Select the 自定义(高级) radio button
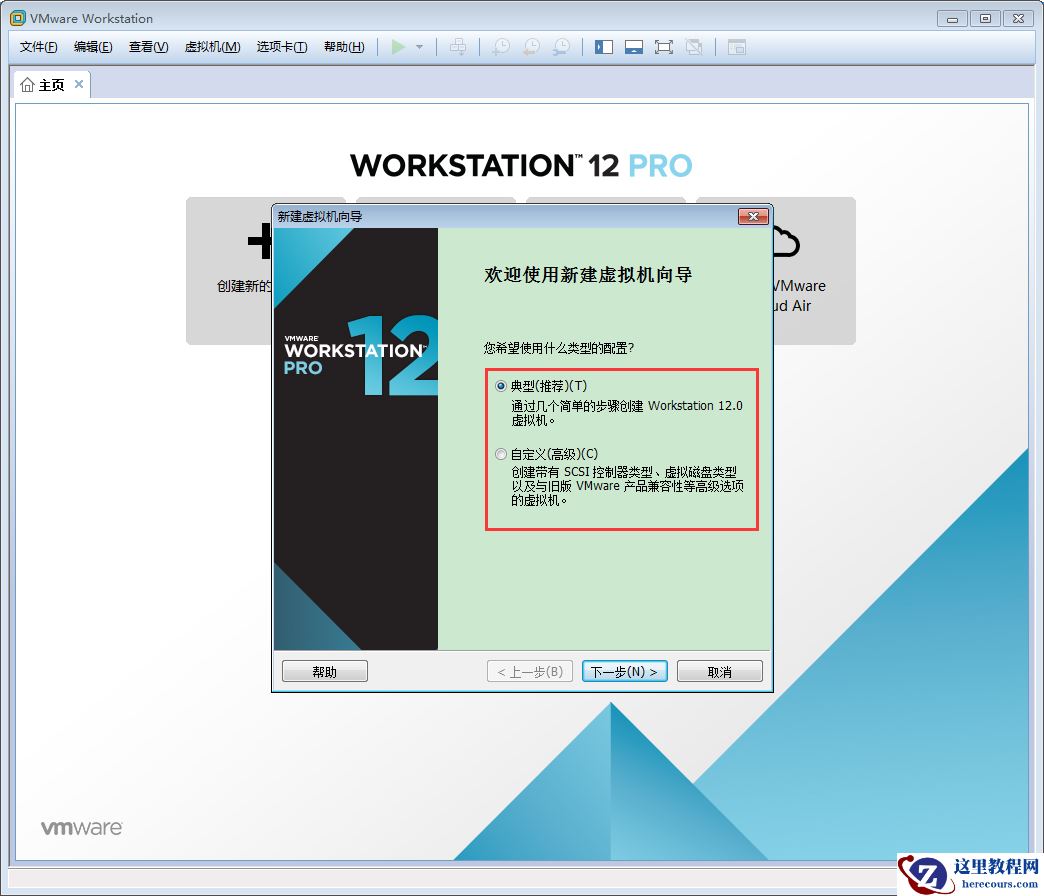The image size is (1044, 896). tap(500, 454)
